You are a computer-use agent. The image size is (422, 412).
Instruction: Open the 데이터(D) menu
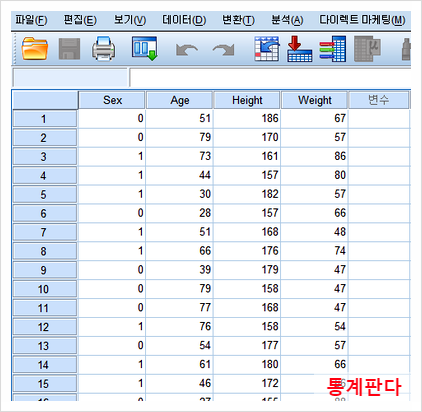tap(184, 20)
